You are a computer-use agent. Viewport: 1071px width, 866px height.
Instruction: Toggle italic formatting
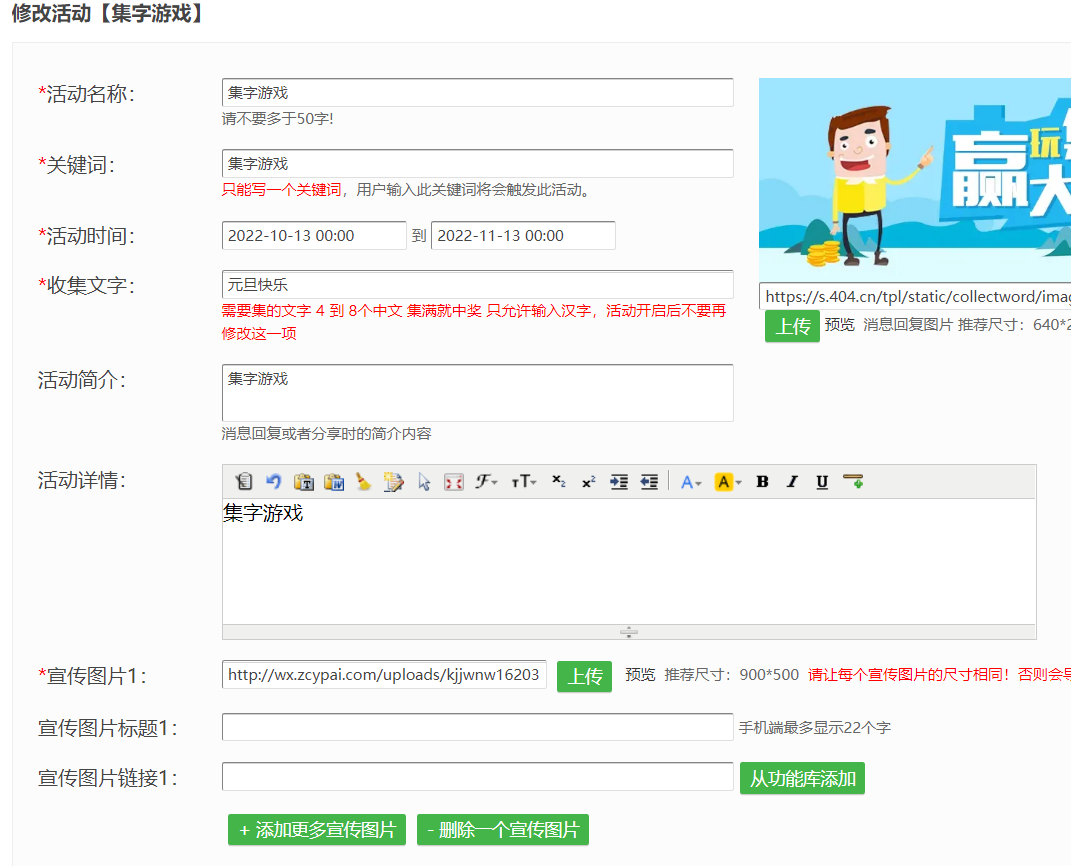(792, 481)
